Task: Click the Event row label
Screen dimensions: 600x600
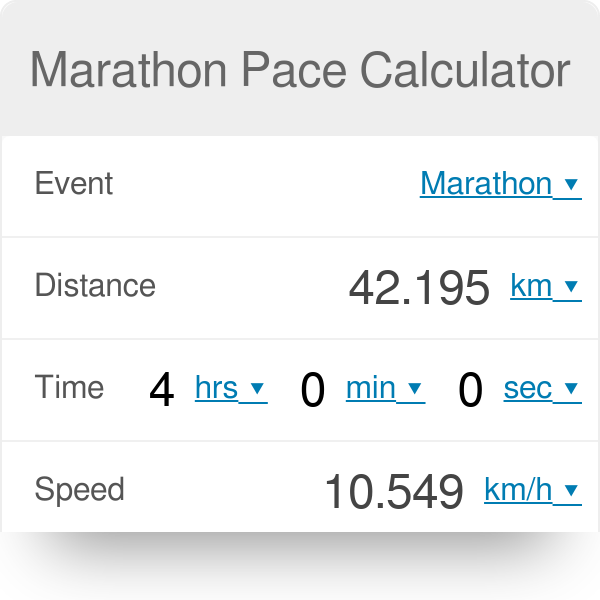Action: pos(74,184)
